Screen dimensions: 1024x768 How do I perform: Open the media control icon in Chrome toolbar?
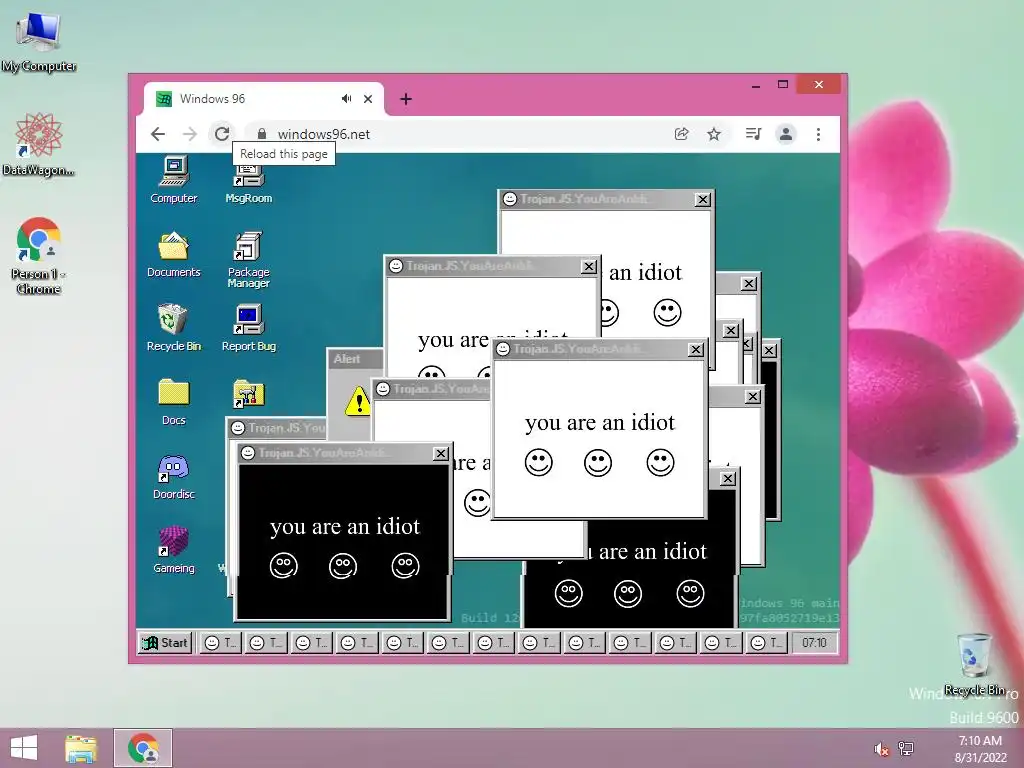[753, 134]
